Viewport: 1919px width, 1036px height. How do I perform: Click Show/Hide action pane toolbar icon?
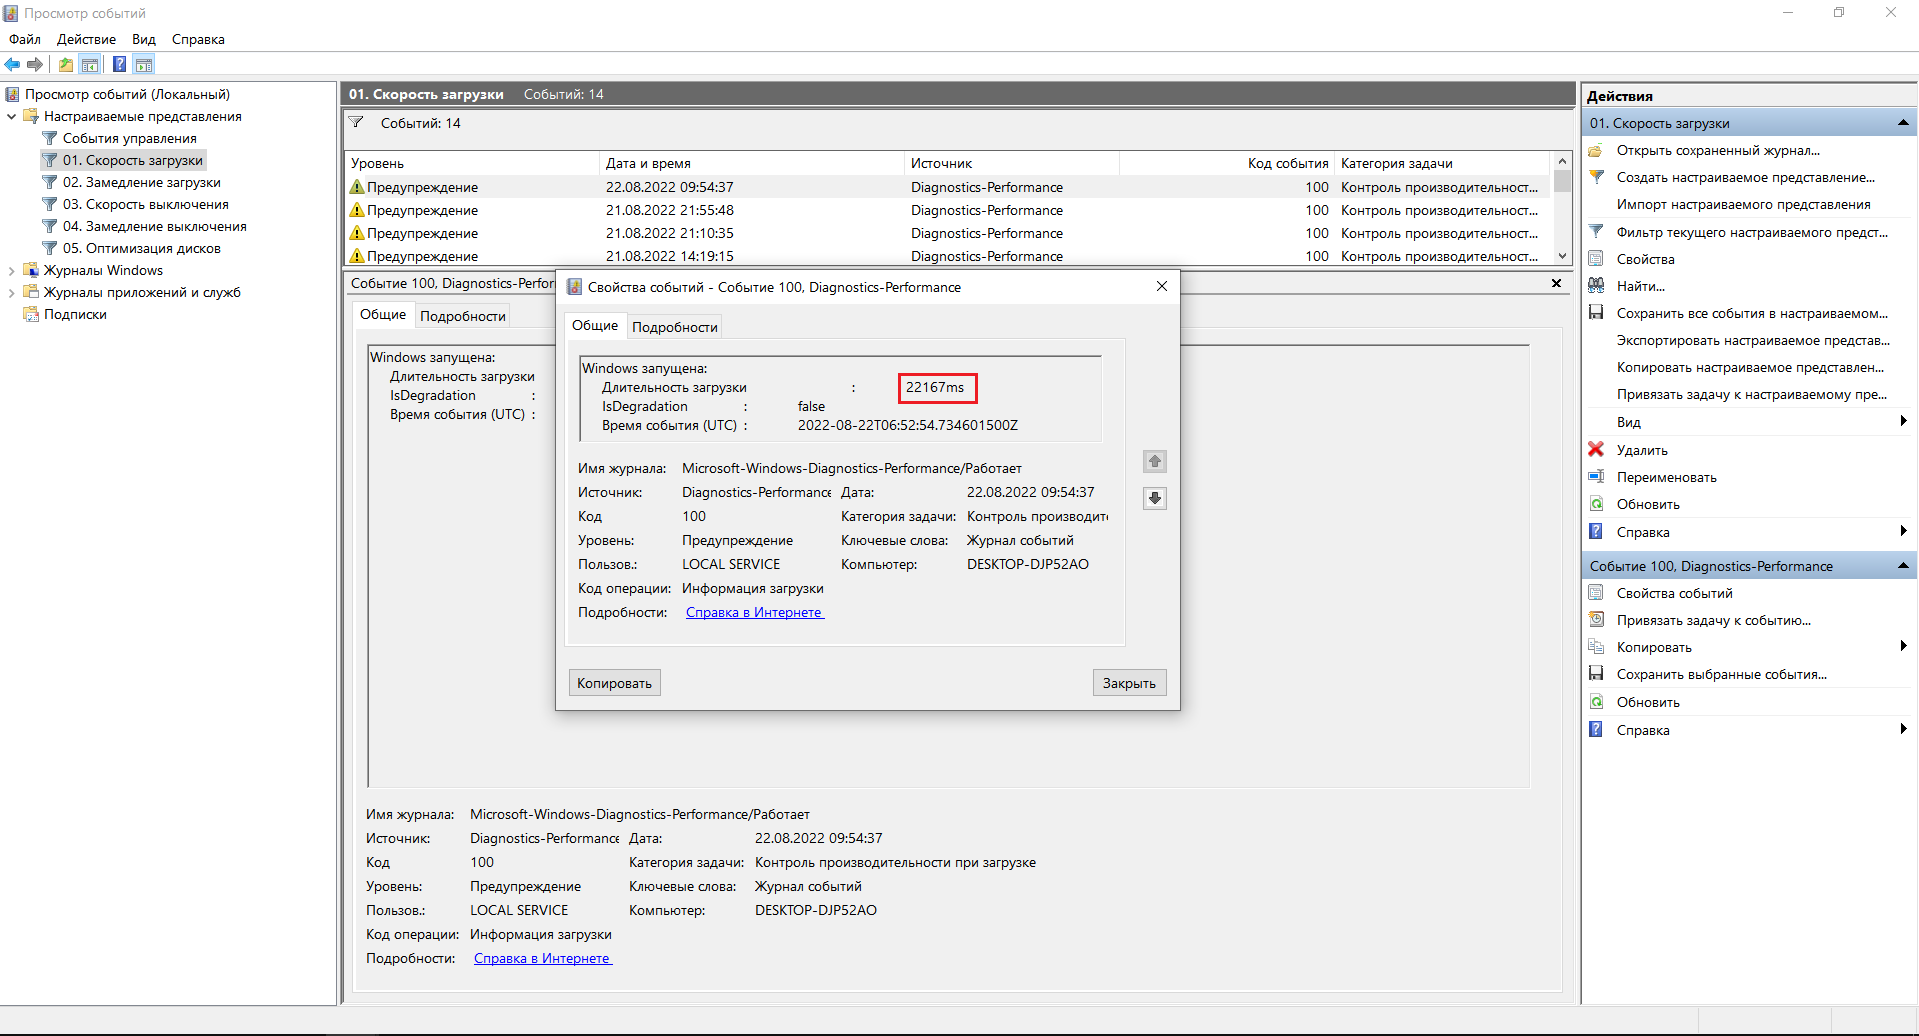tap(144, 64)
